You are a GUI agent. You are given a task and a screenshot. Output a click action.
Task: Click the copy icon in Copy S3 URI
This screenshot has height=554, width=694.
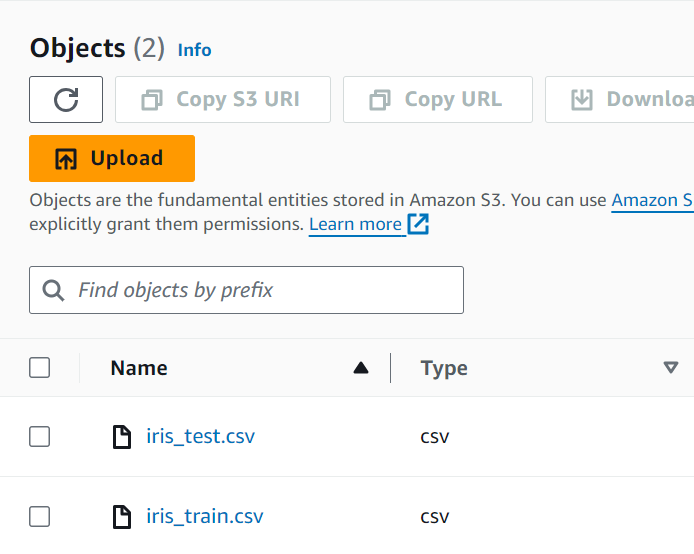[x=152, y=100]
